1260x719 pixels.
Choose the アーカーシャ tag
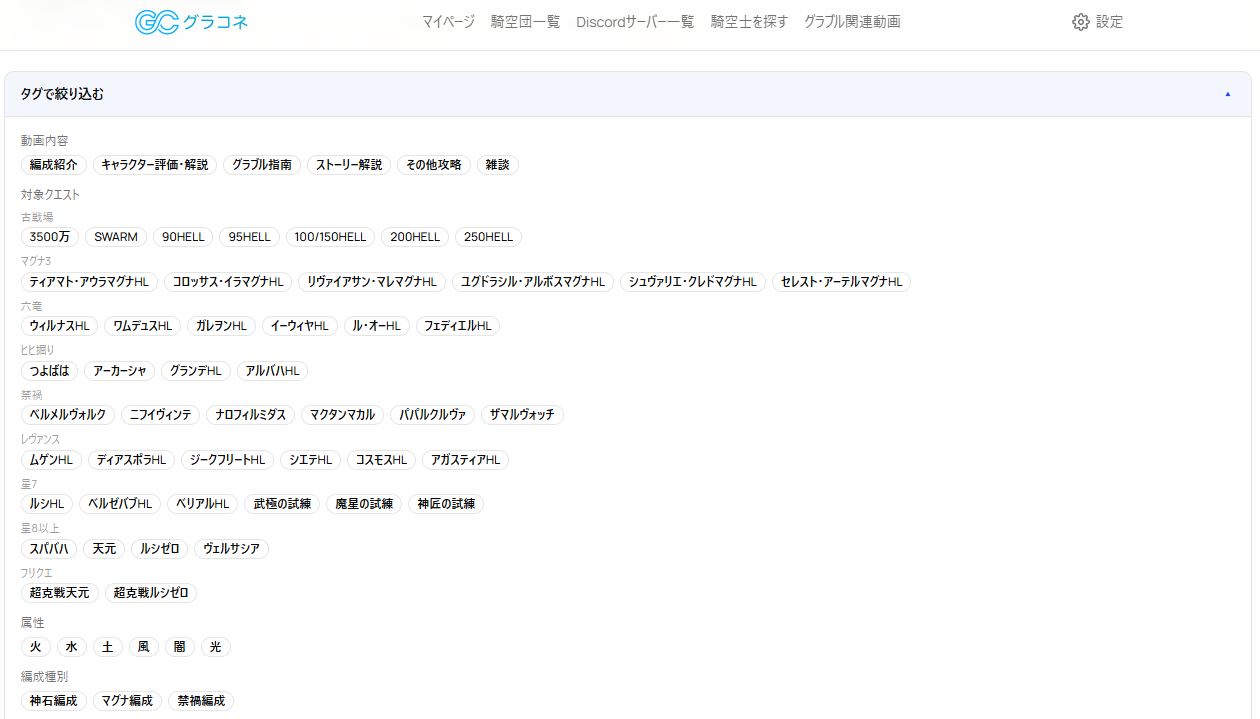point(120,371)
